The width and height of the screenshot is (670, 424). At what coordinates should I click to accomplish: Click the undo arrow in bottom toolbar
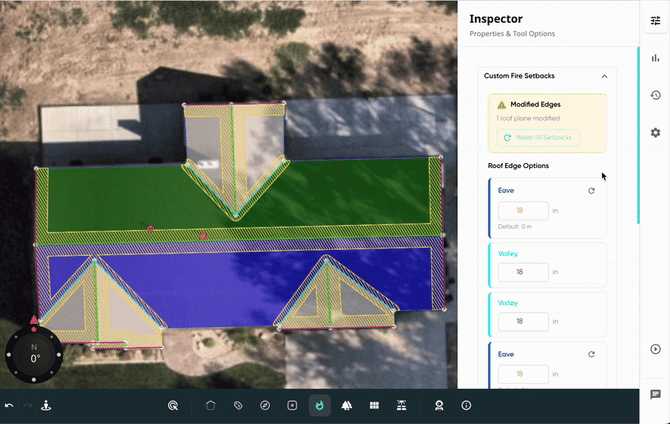point(10,405)
